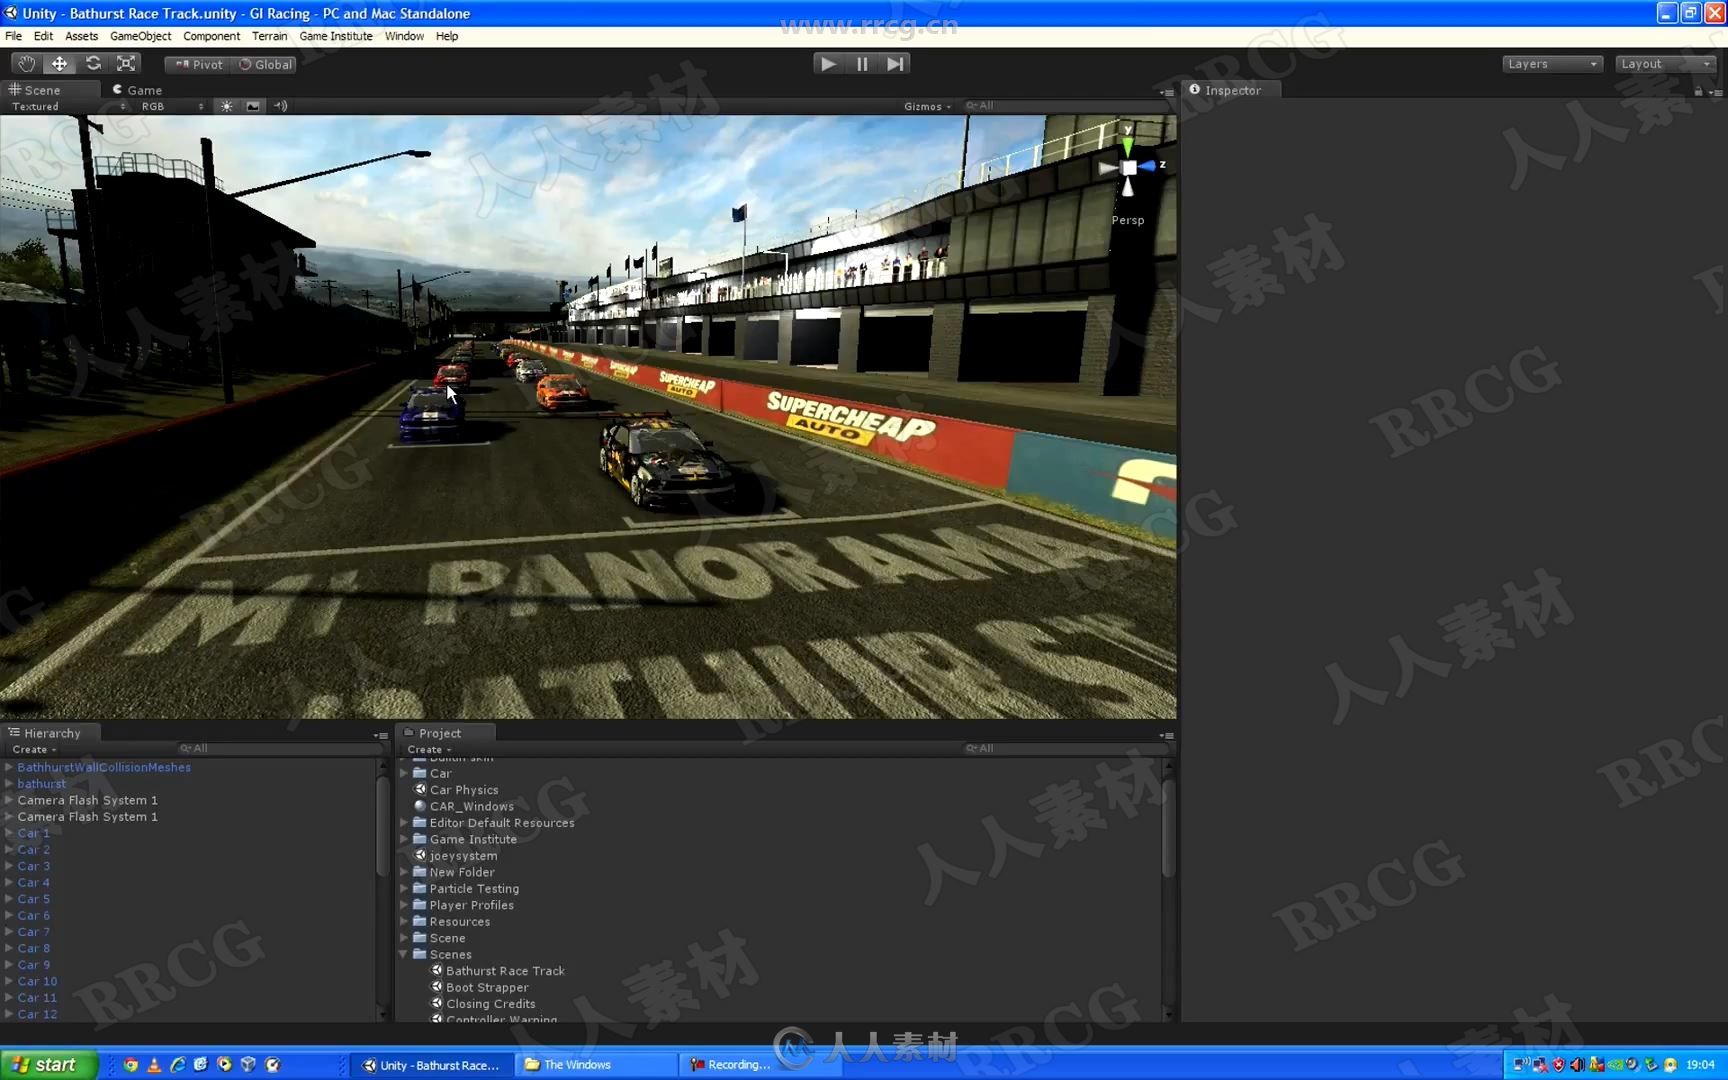Screen dimensions: 1728x1080
Task: Select the Boot Strapper scene
Action: pos(487,988)
